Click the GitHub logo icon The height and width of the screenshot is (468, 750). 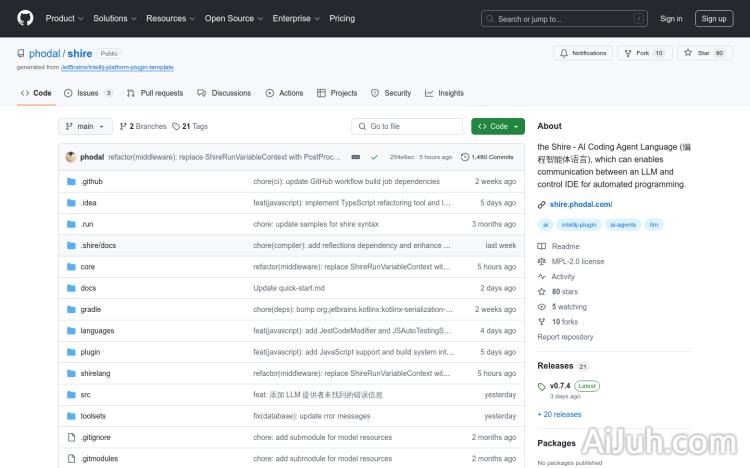pos(25,18)
